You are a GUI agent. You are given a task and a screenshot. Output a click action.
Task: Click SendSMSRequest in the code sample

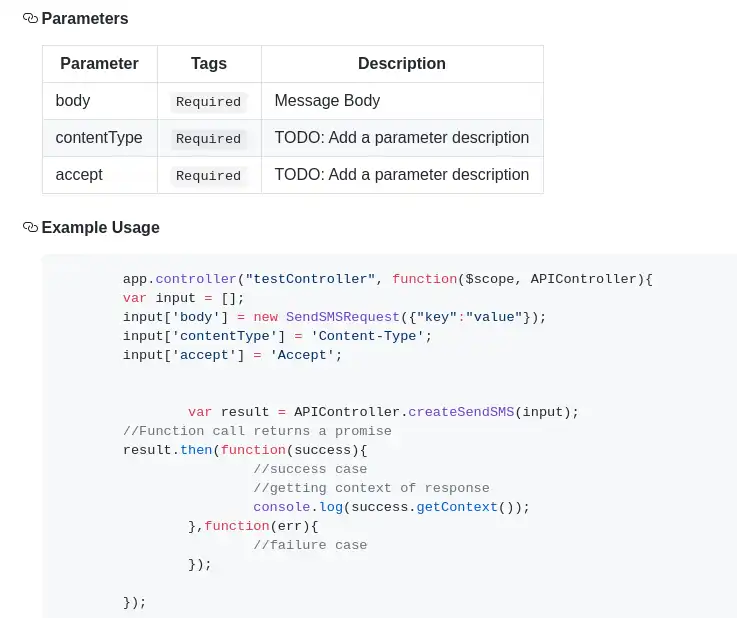tap(343, 317)
